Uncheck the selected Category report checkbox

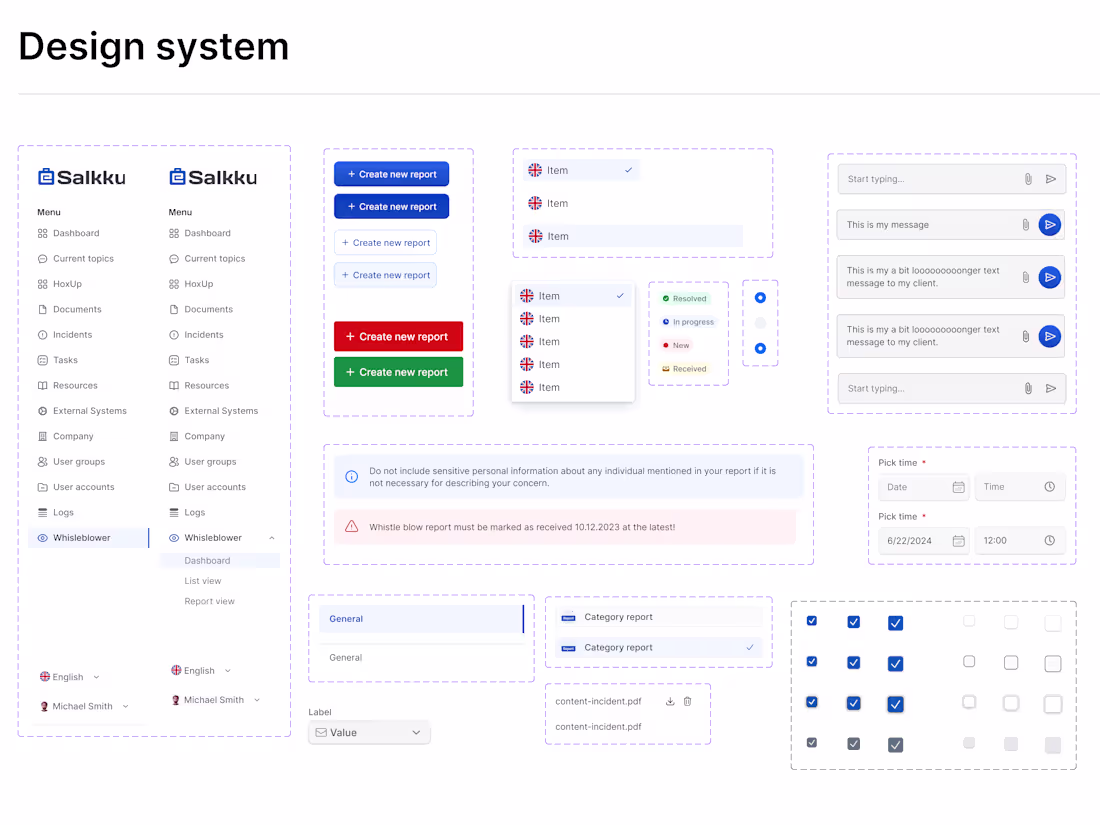point(748,648)
